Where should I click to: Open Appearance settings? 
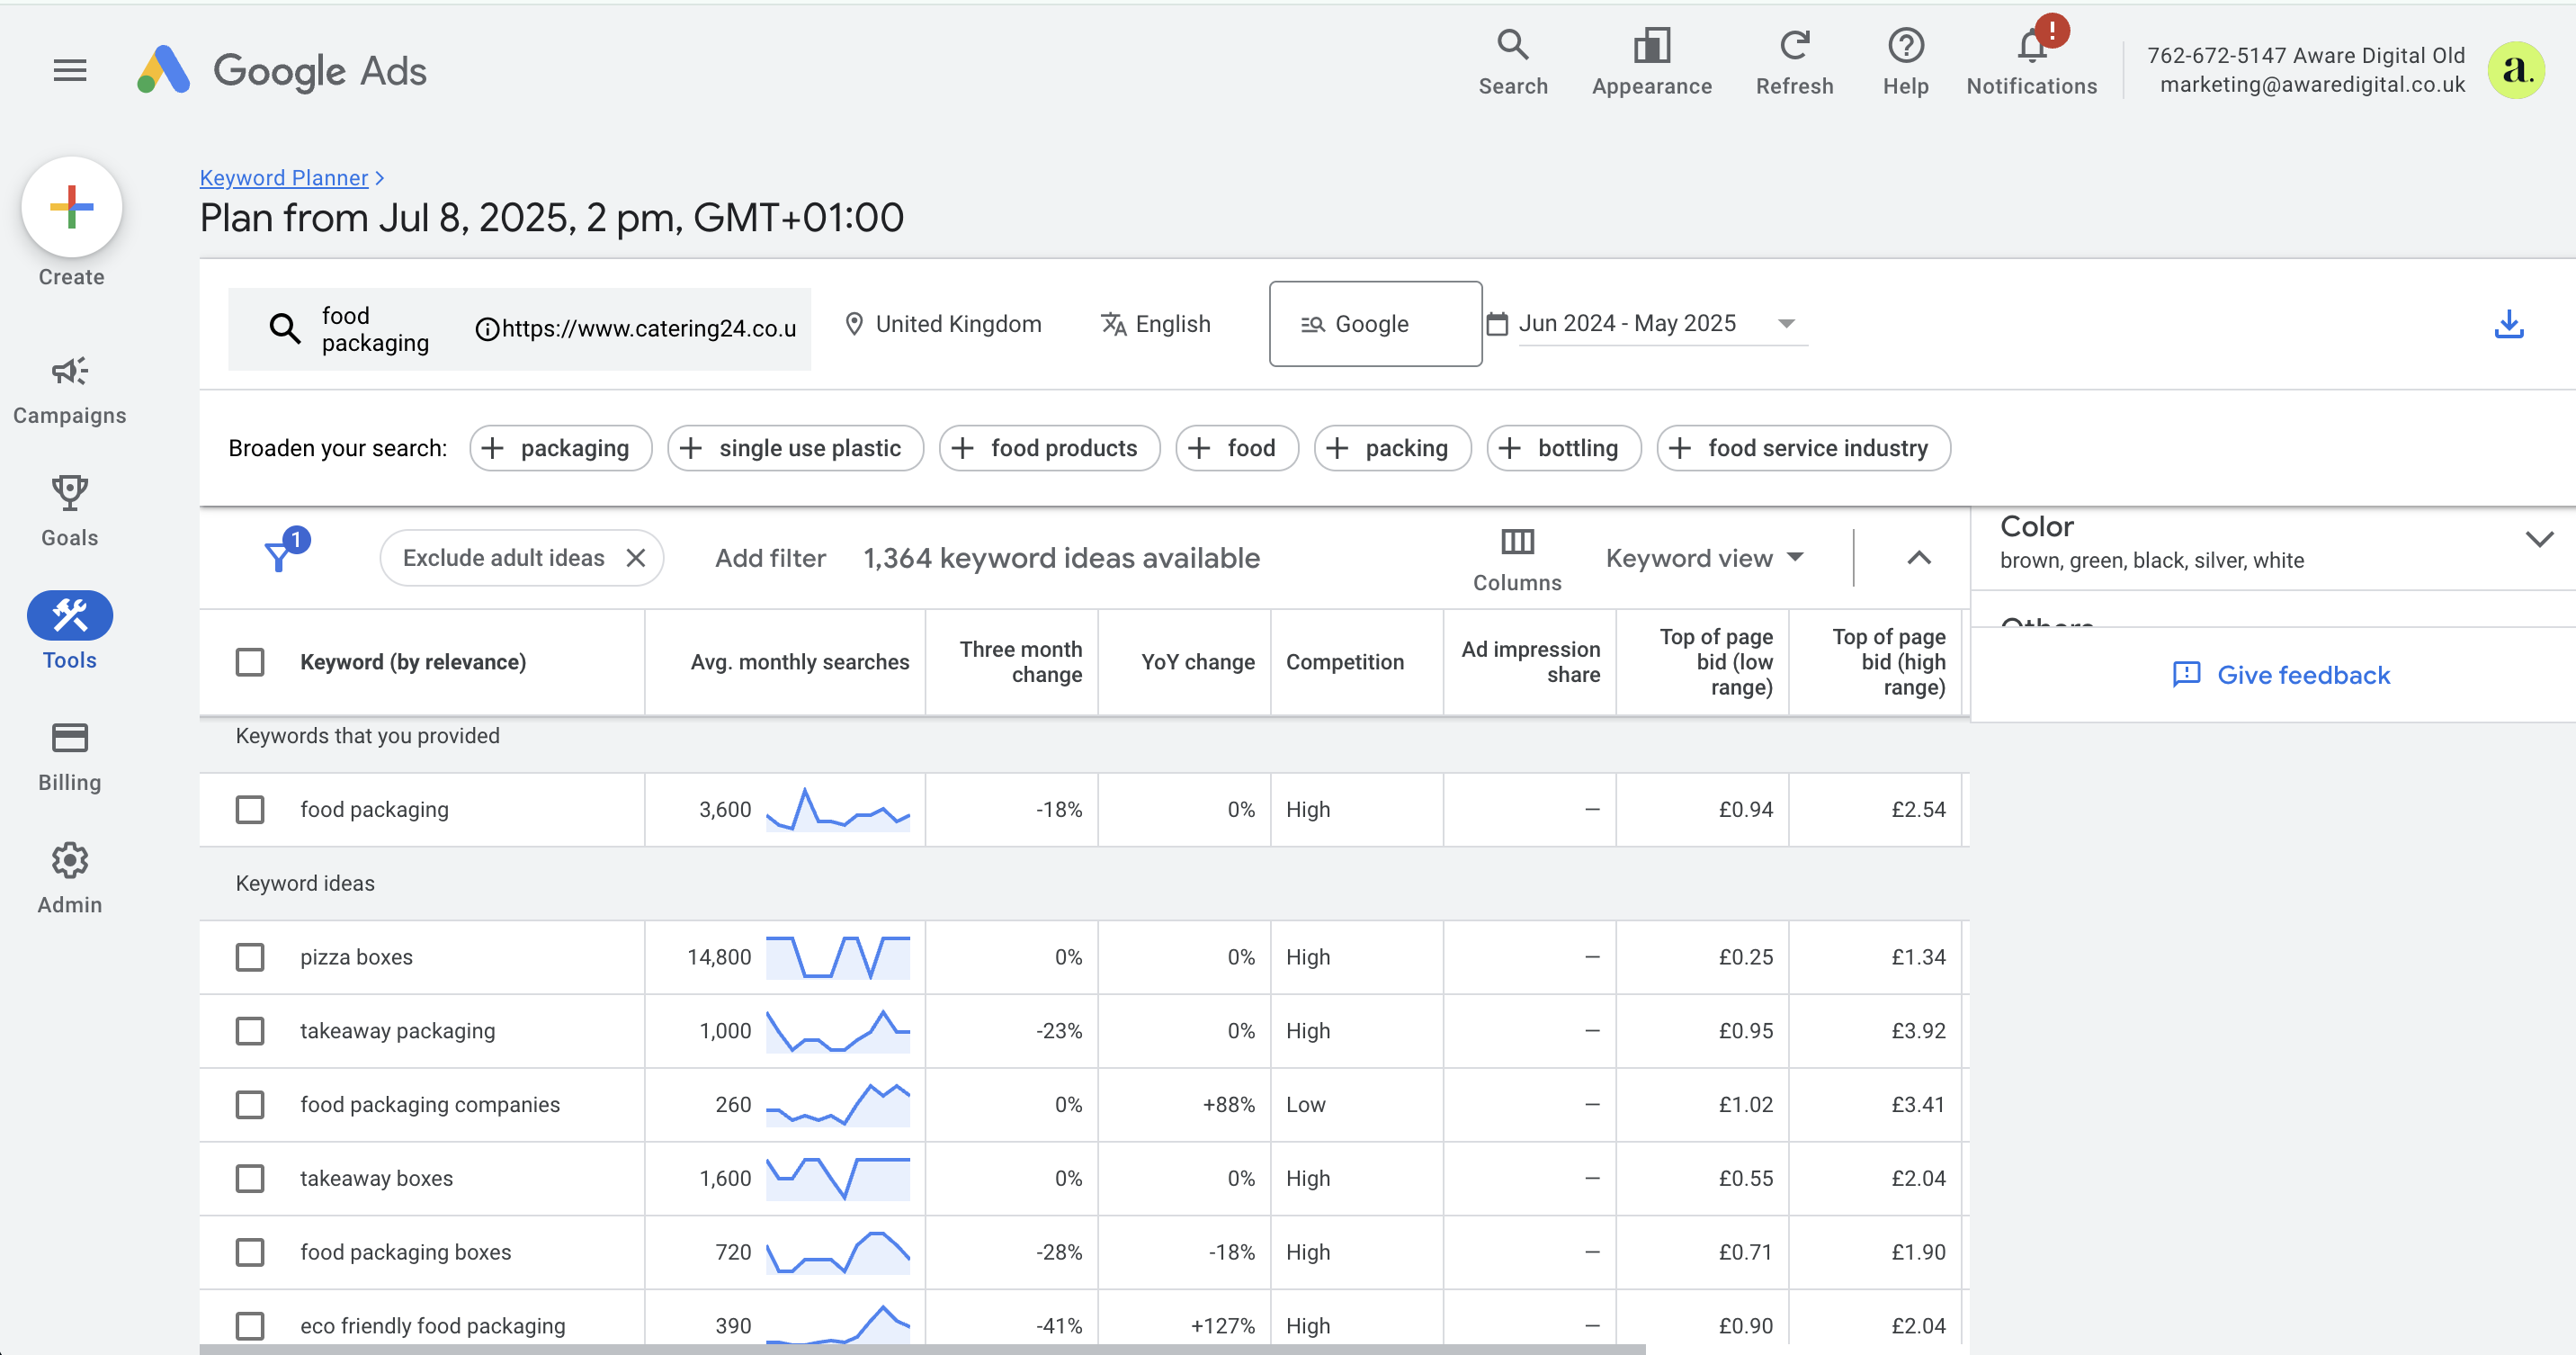click(x=1651, y=62)
